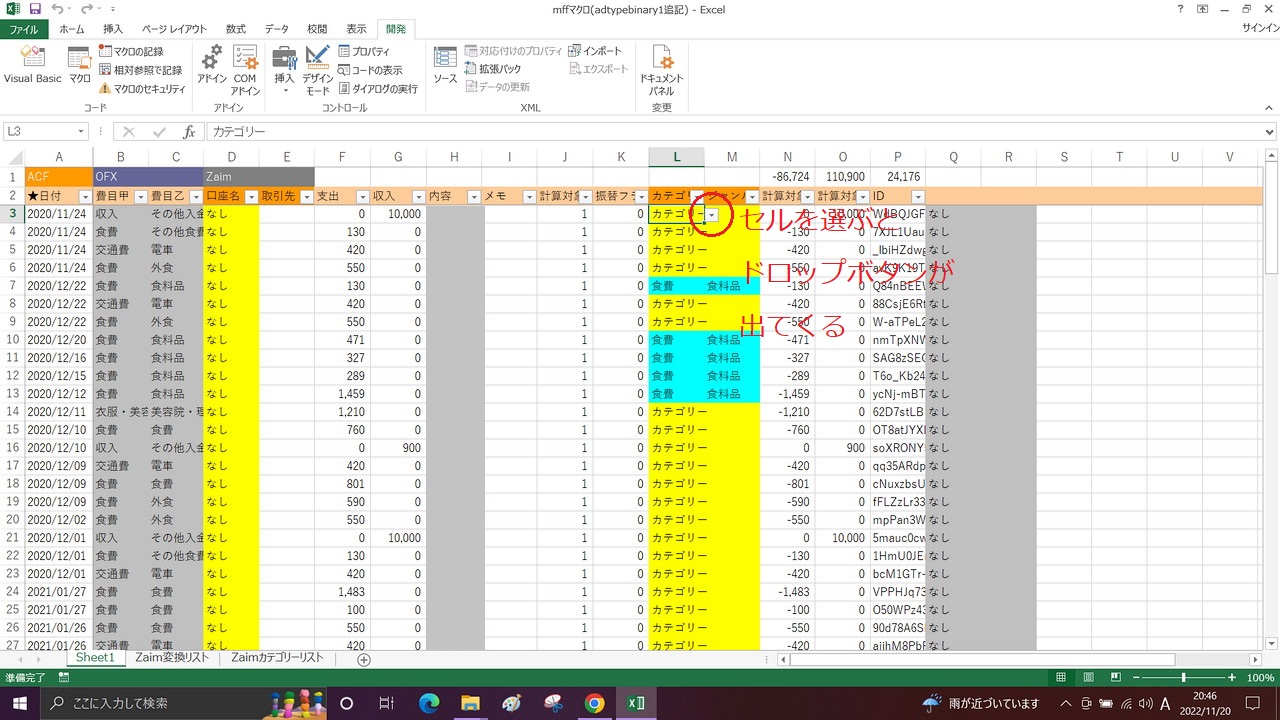This screenshot has width=1280, height=720.
Task: Open the Name Box dropdown
Action: pyautogui.click(x=81, y=132)
